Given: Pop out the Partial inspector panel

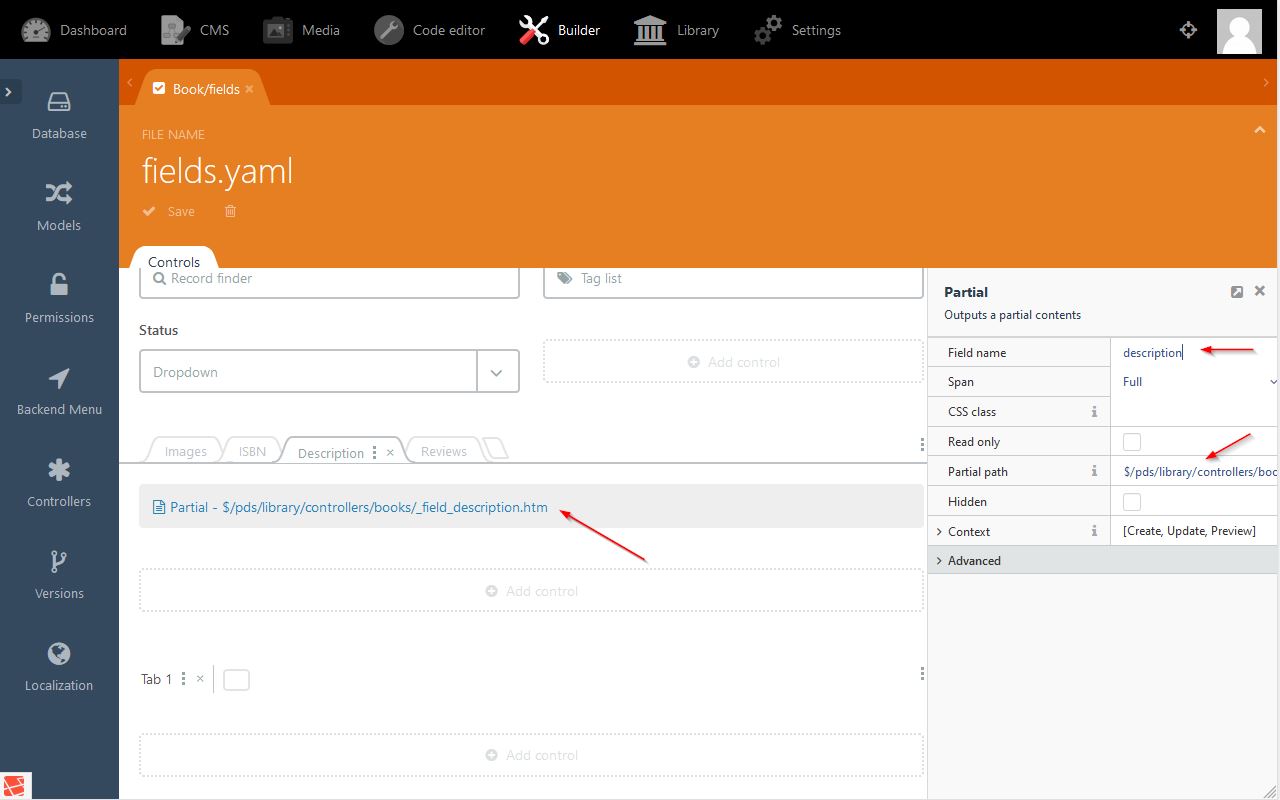Looking at the screenshot, I should tap(1237, 292).
